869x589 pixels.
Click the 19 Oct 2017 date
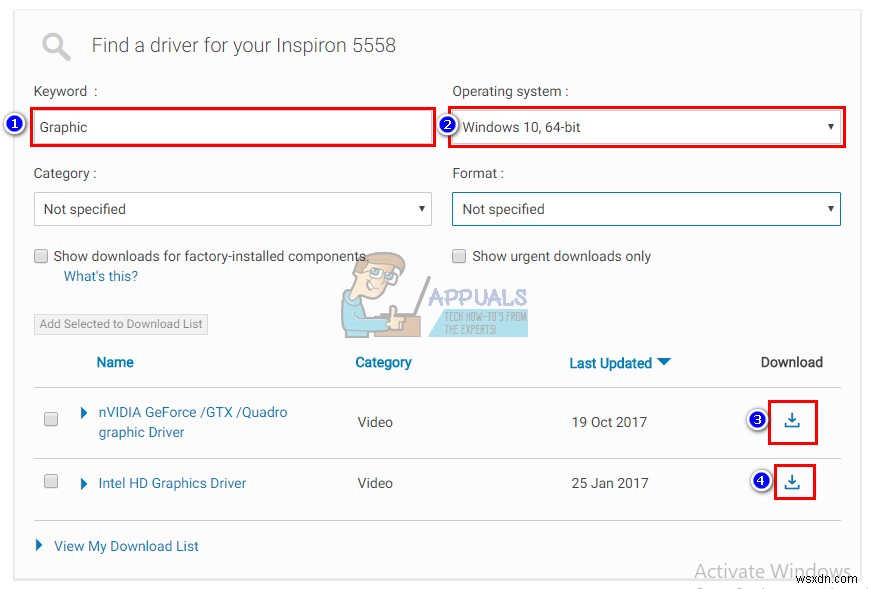pos(610,422)
